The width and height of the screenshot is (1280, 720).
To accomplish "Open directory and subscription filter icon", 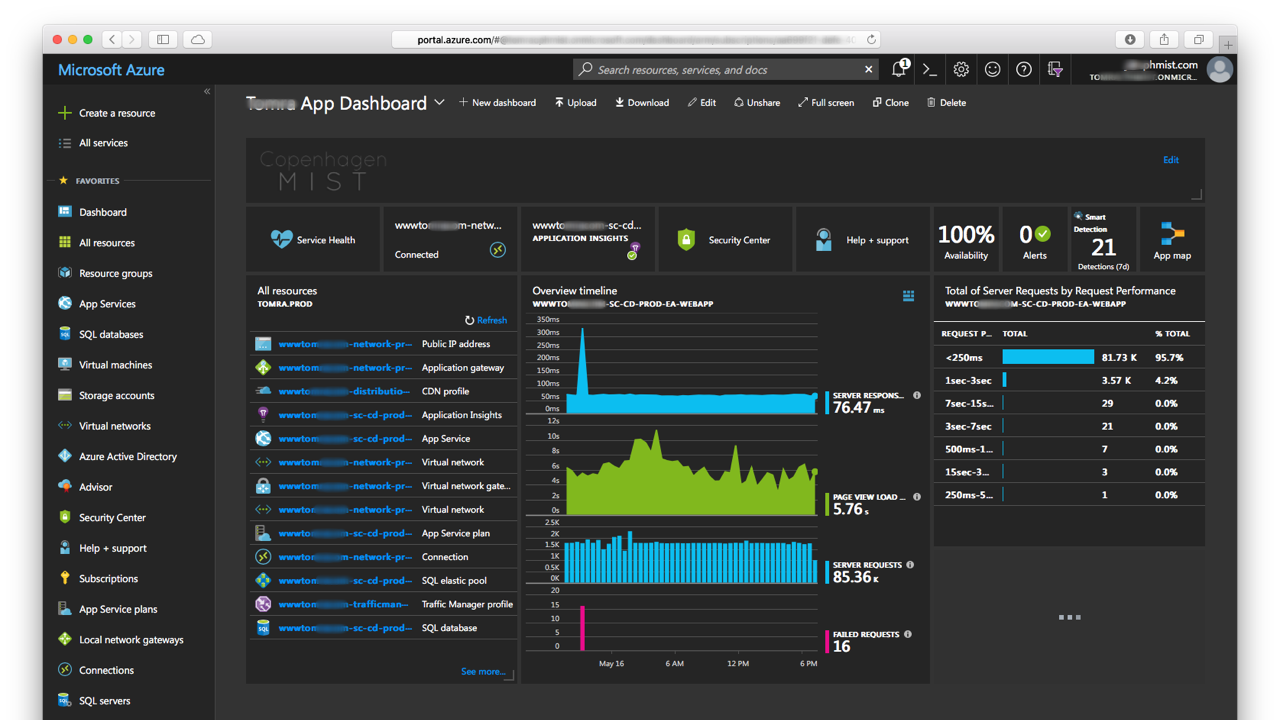I will click(1055, 69).
